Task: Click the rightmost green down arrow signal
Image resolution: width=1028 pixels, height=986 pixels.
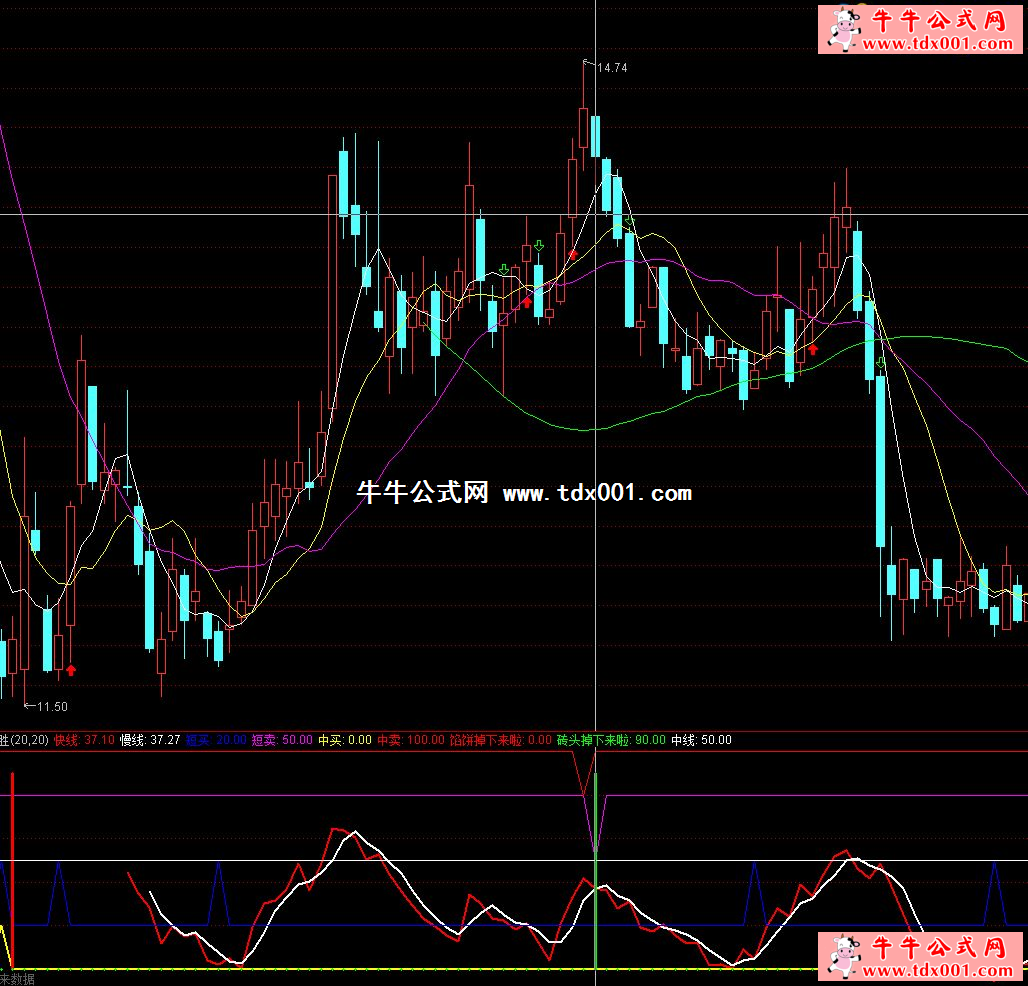Action: pos(880,362)
